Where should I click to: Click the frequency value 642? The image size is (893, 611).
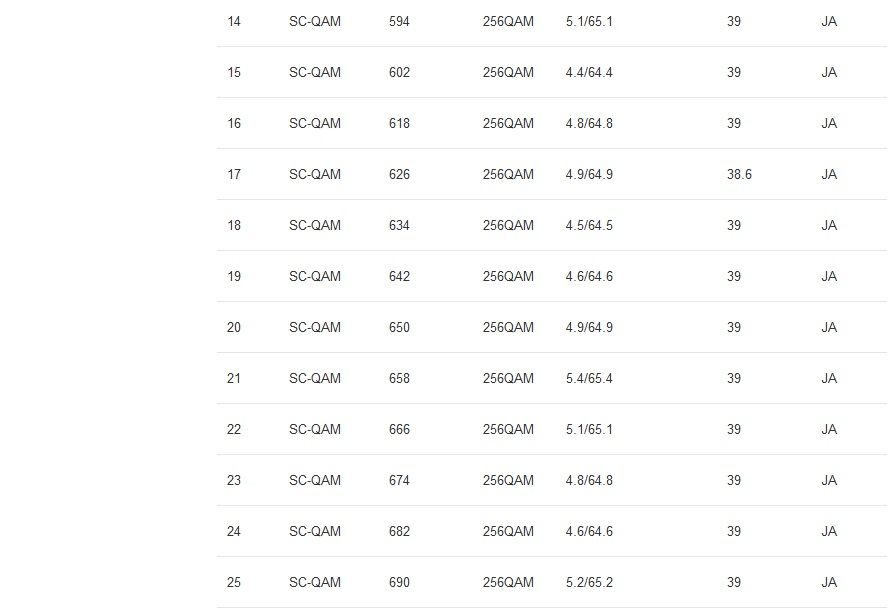[399, 276]
